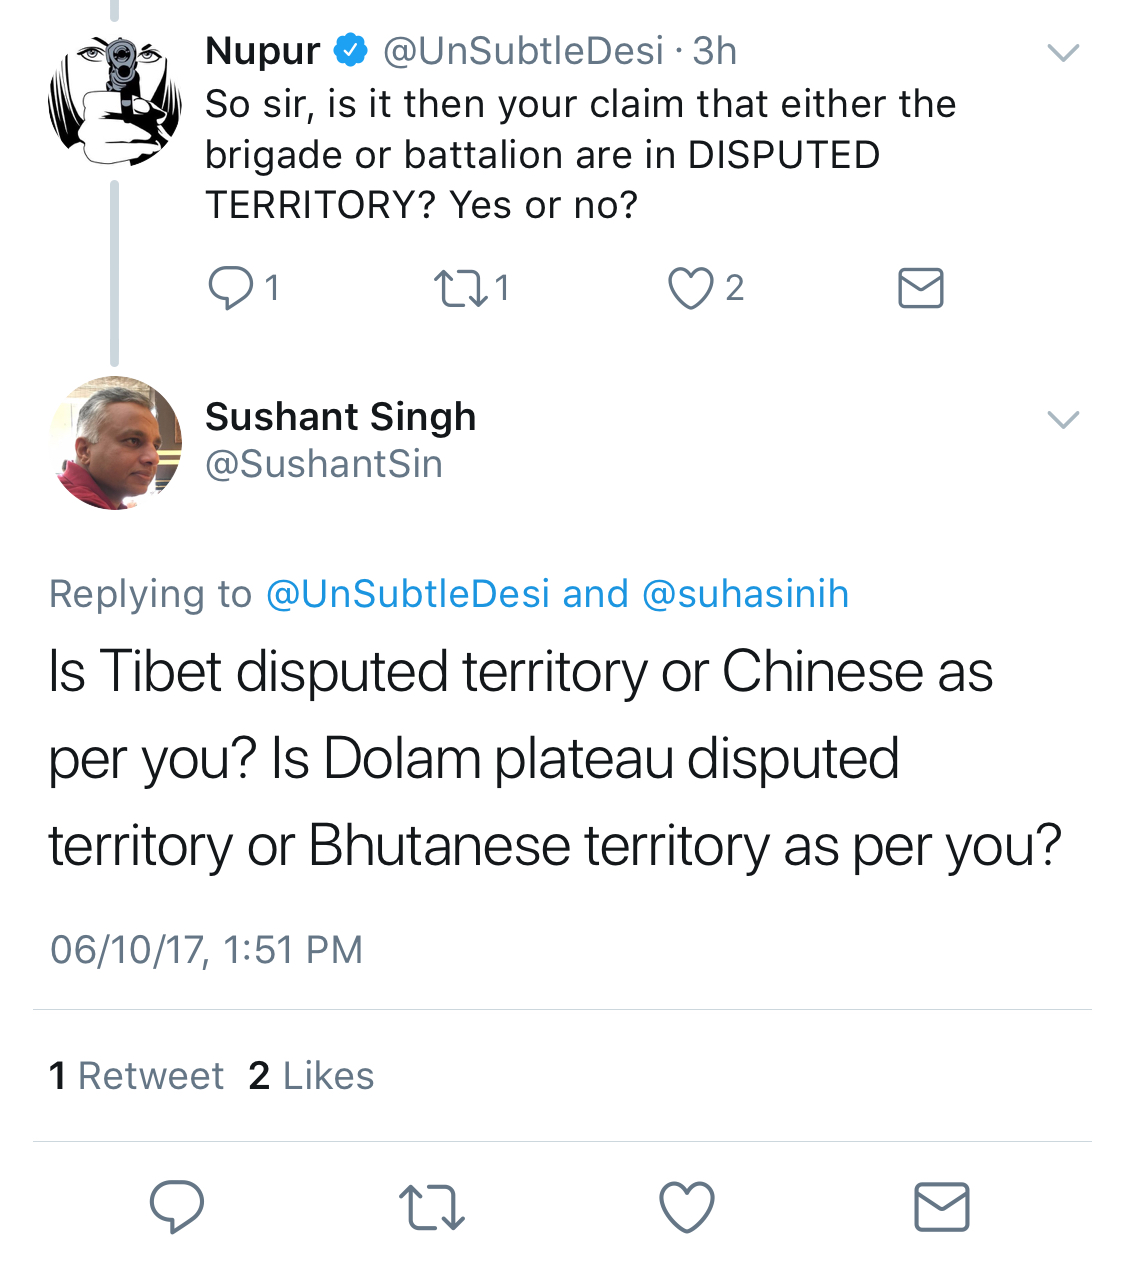Like Sushant Singh's tweet
1125x1273 pixels.
pos(687,1206)
